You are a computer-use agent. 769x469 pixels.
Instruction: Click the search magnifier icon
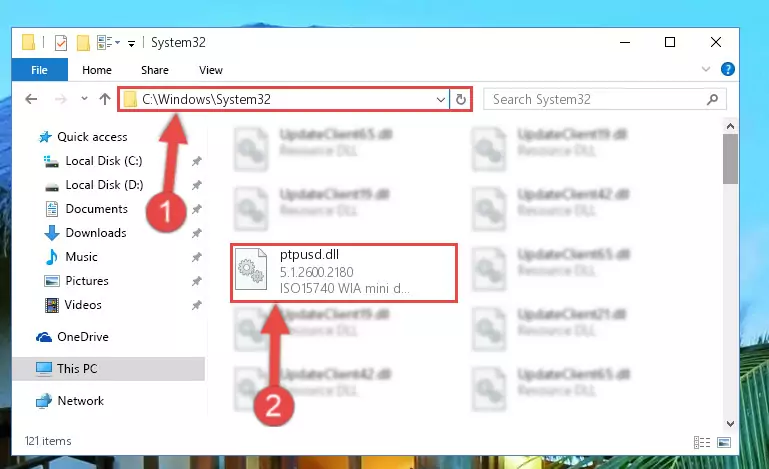(712, 100)
